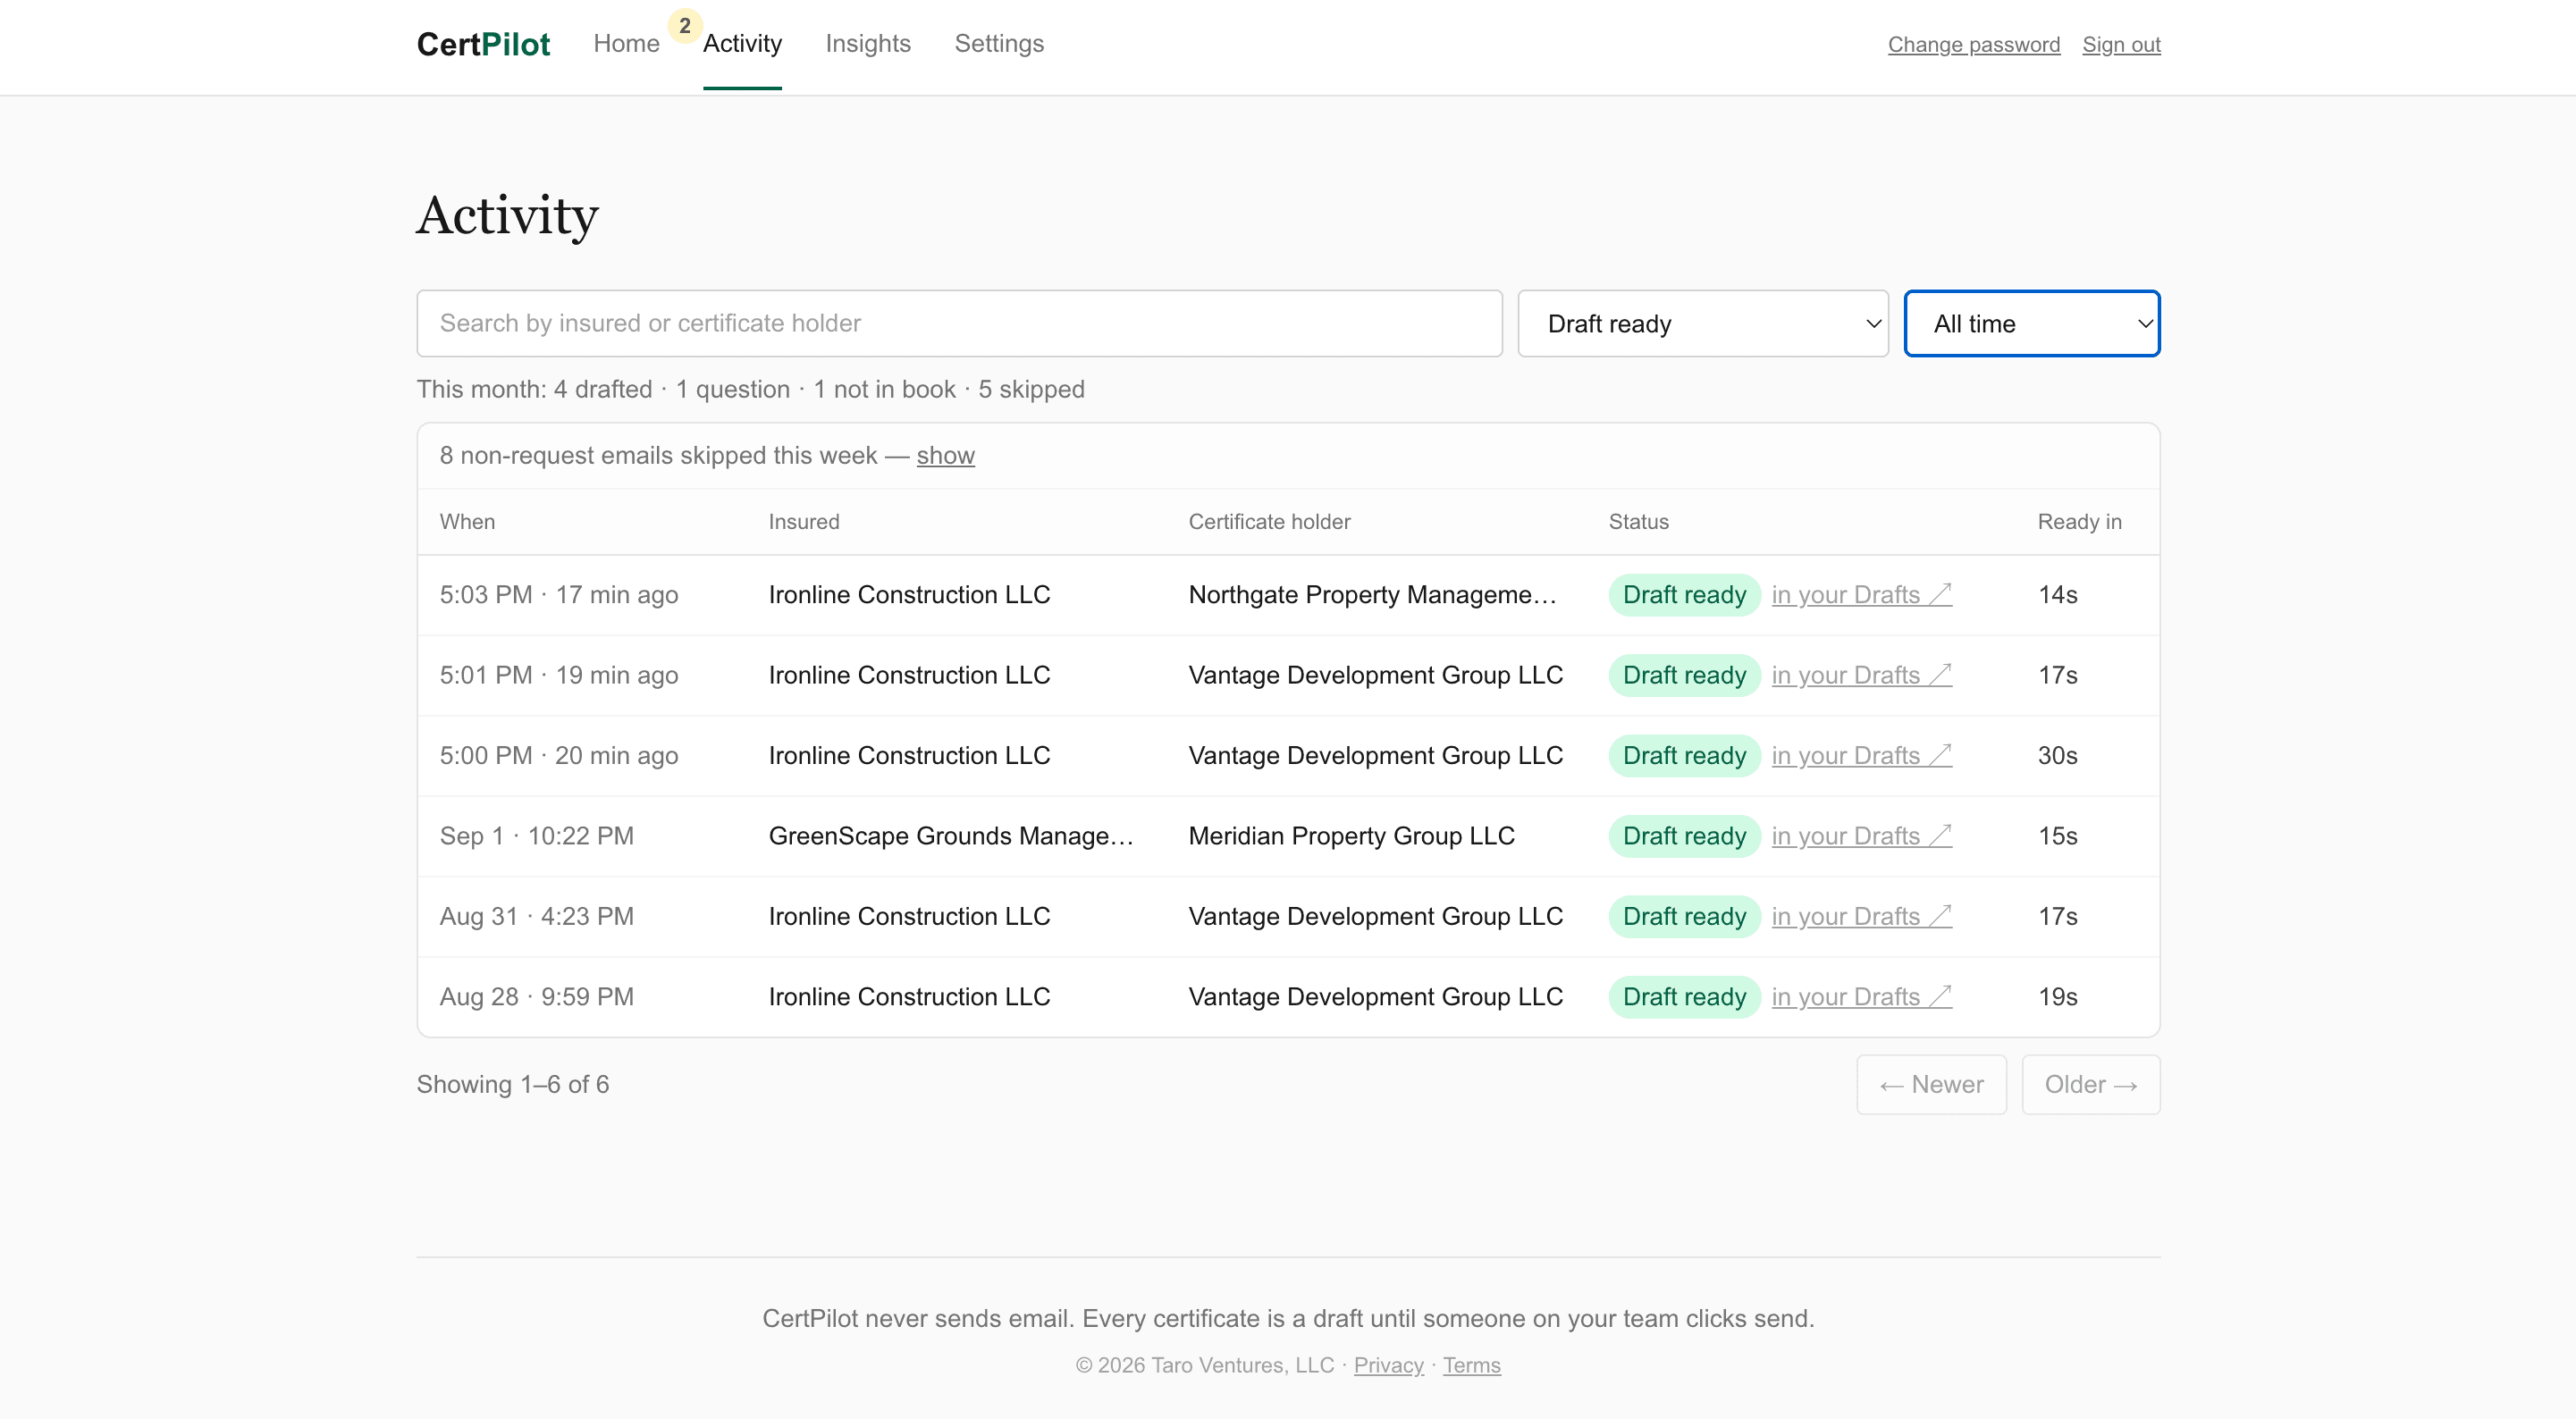Viewport: 2576px width, 1419px height.
Task: Open Drafts link for Northgate Property row
Action: point(1861,595)
